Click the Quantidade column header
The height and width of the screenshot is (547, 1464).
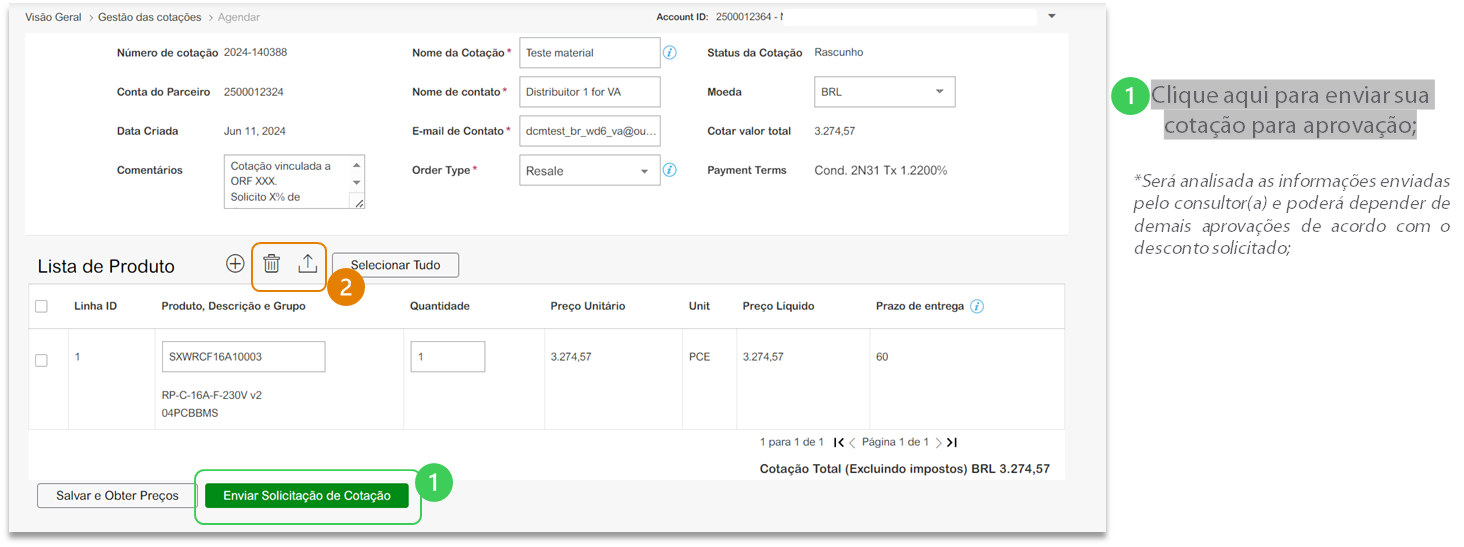(x=440, y=306)
